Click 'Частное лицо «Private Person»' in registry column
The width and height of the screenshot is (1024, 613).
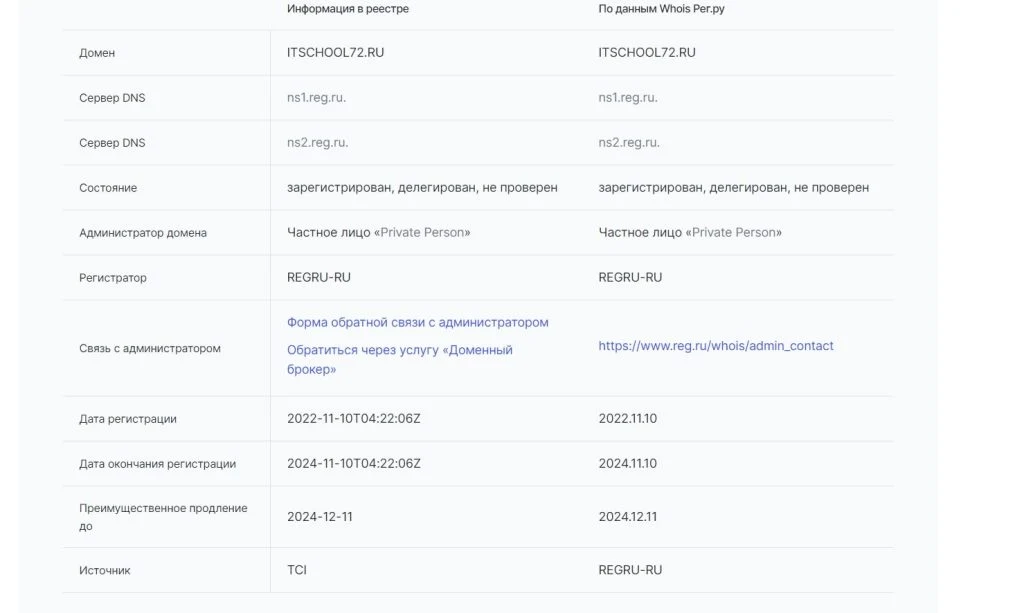click(379, 233)
